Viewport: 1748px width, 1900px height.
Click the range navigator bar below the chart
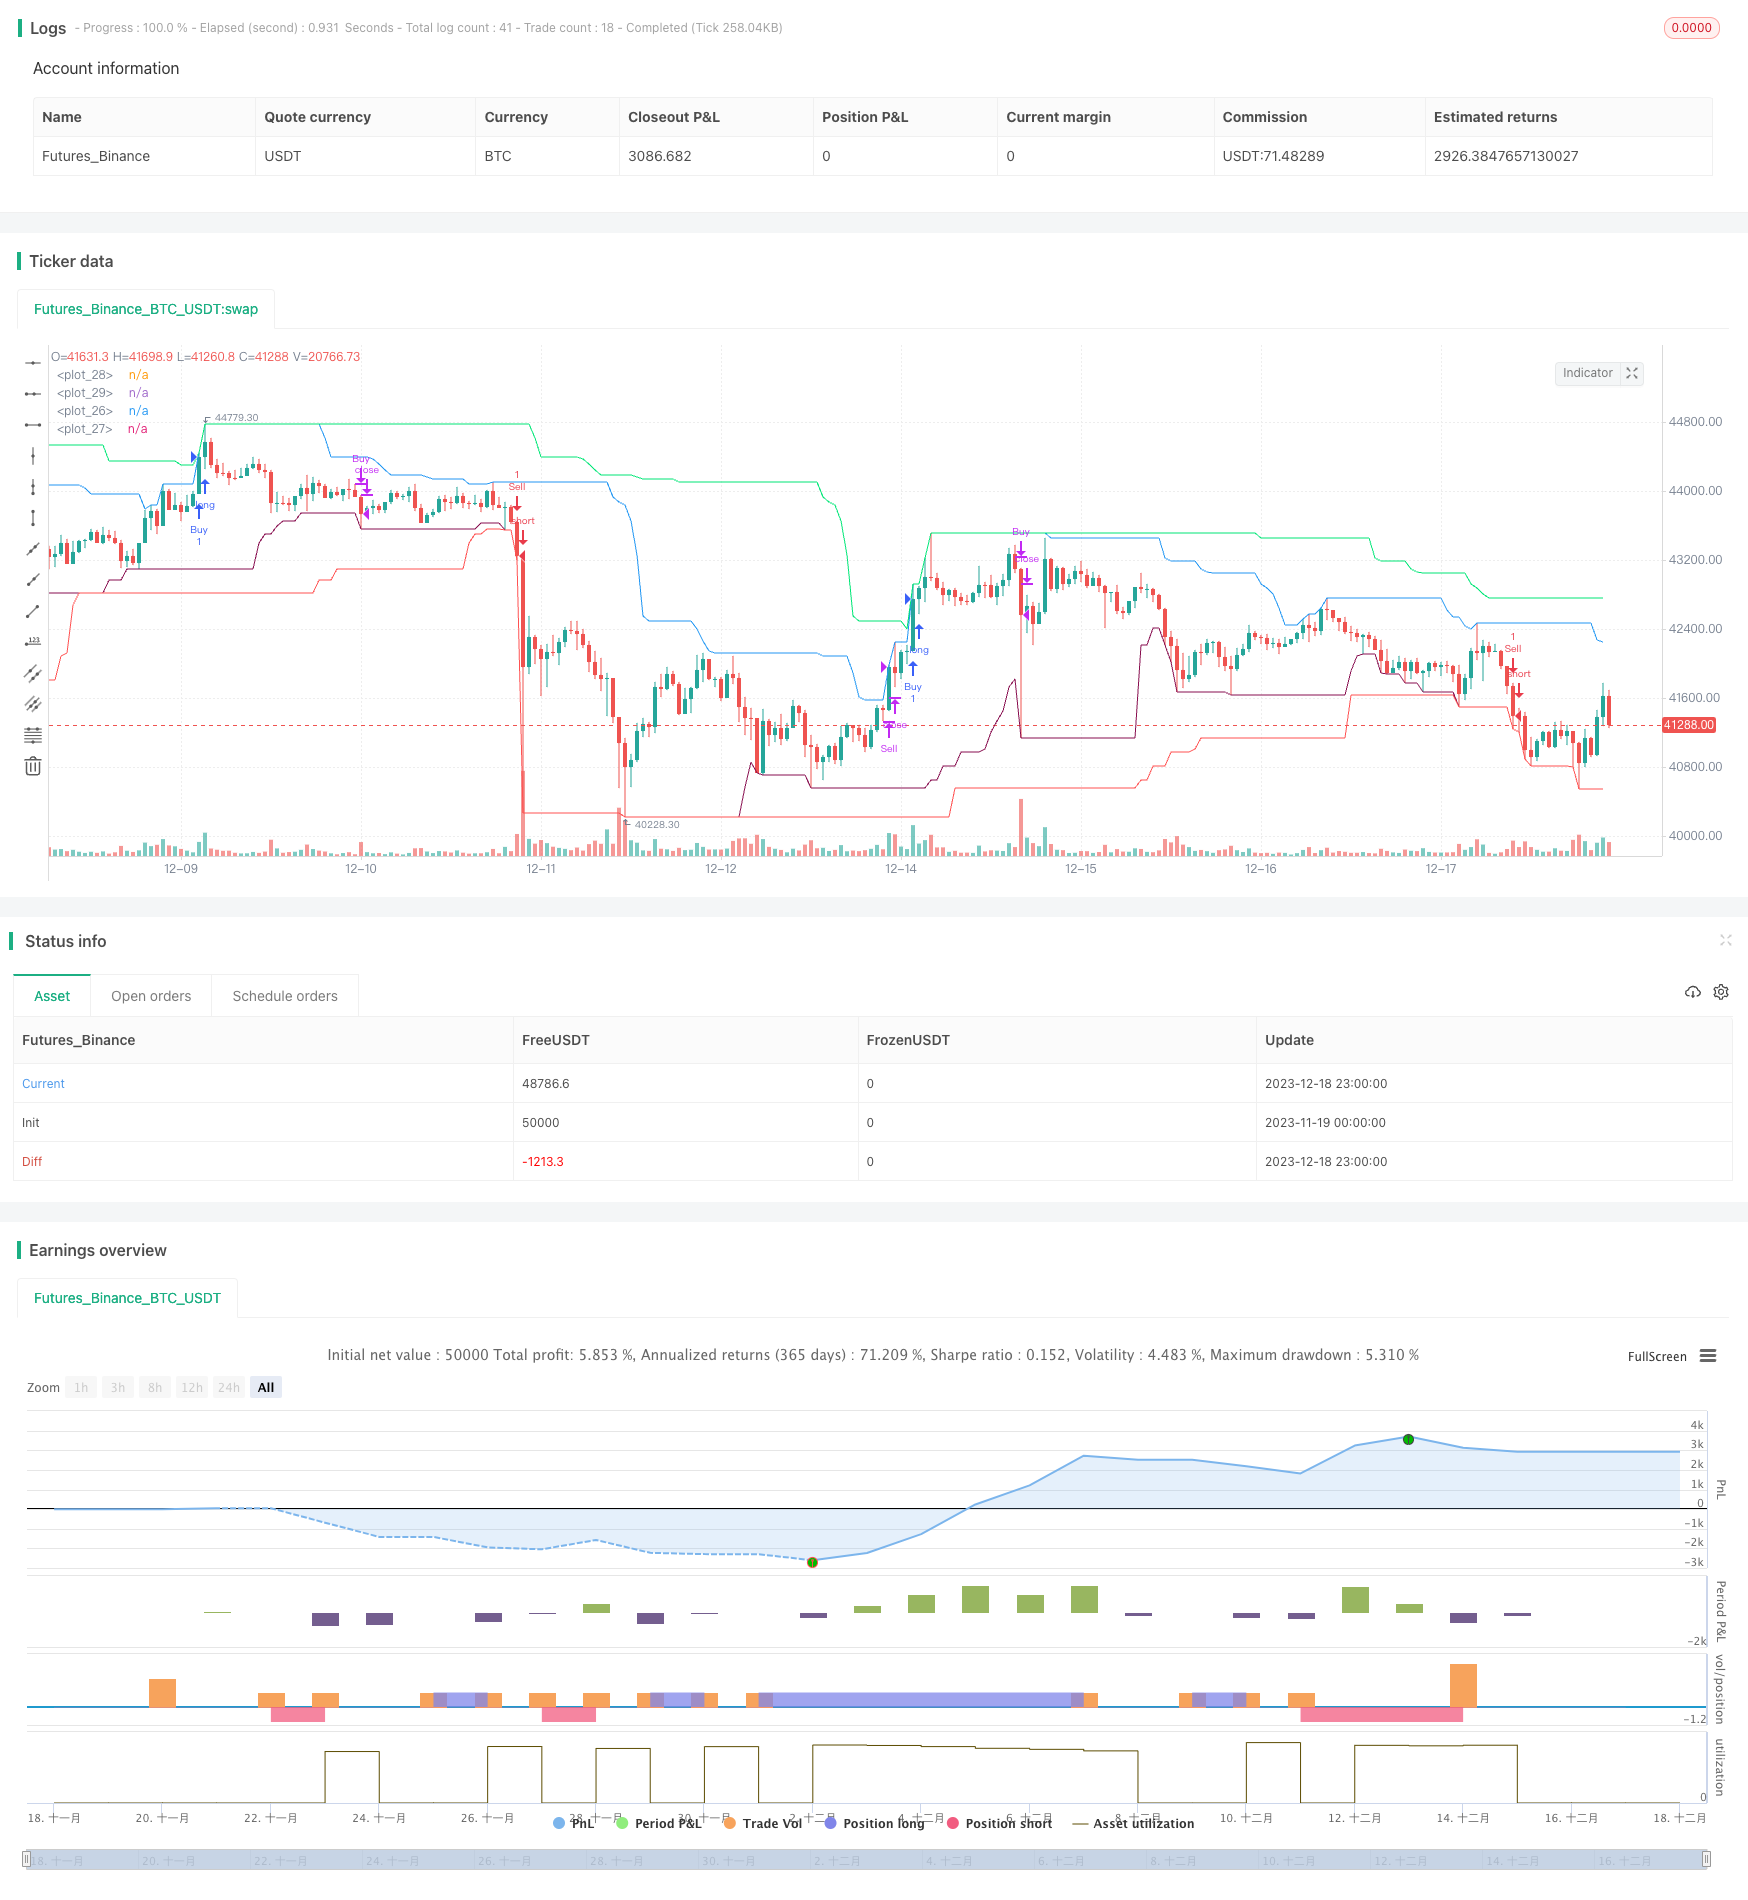(866, 1859)
